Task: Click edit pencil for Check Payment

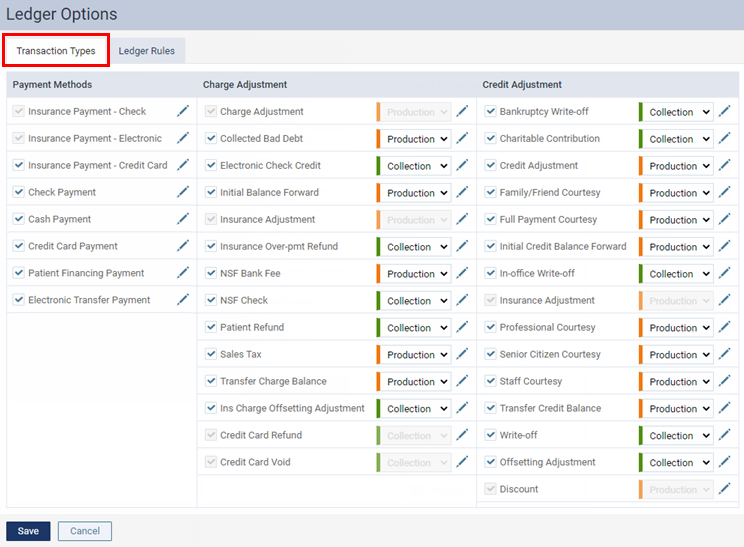Action: point(183,192)
